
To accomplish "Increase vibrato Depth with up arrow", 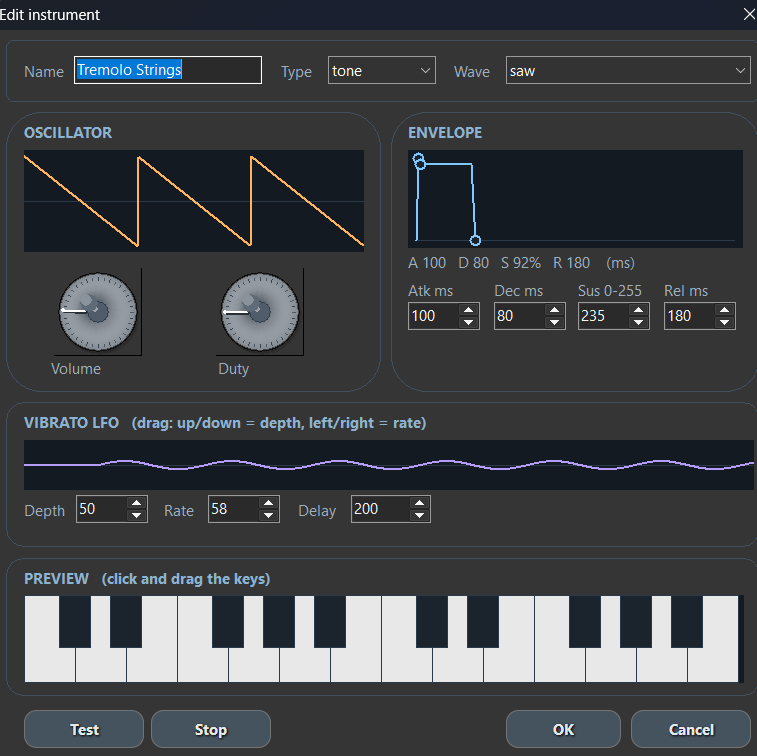I will 137,503.
